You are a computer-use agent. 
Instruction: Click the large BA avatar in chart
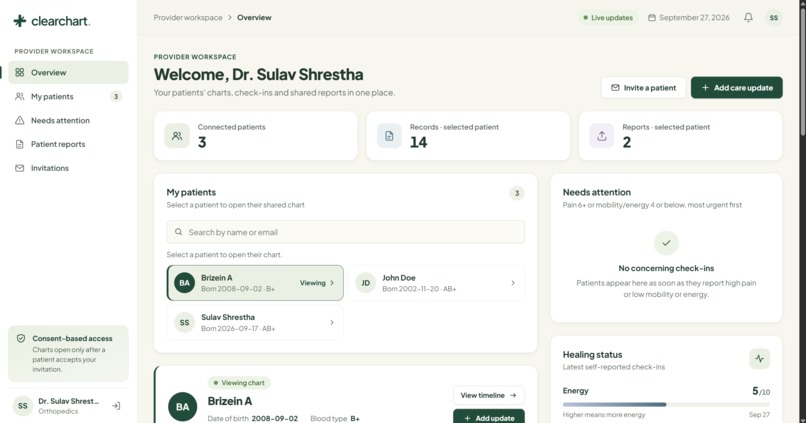(x=182, y=407)
